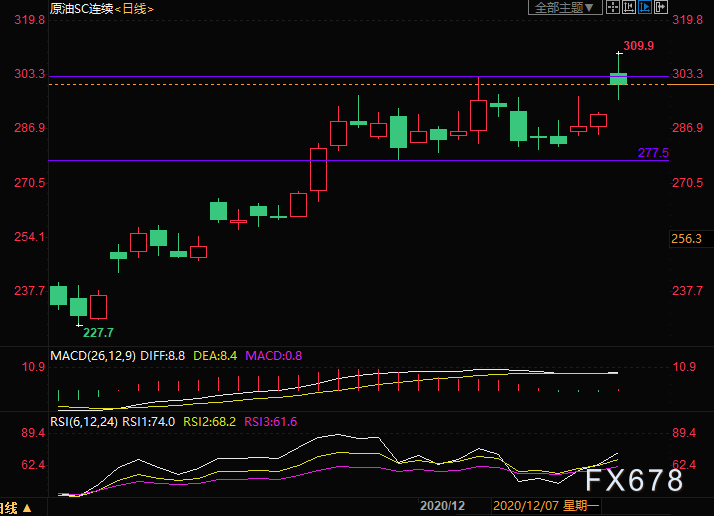Click the 2020/12 month label on timeline
Screen dimensions: 714x516
click(442, 506)
